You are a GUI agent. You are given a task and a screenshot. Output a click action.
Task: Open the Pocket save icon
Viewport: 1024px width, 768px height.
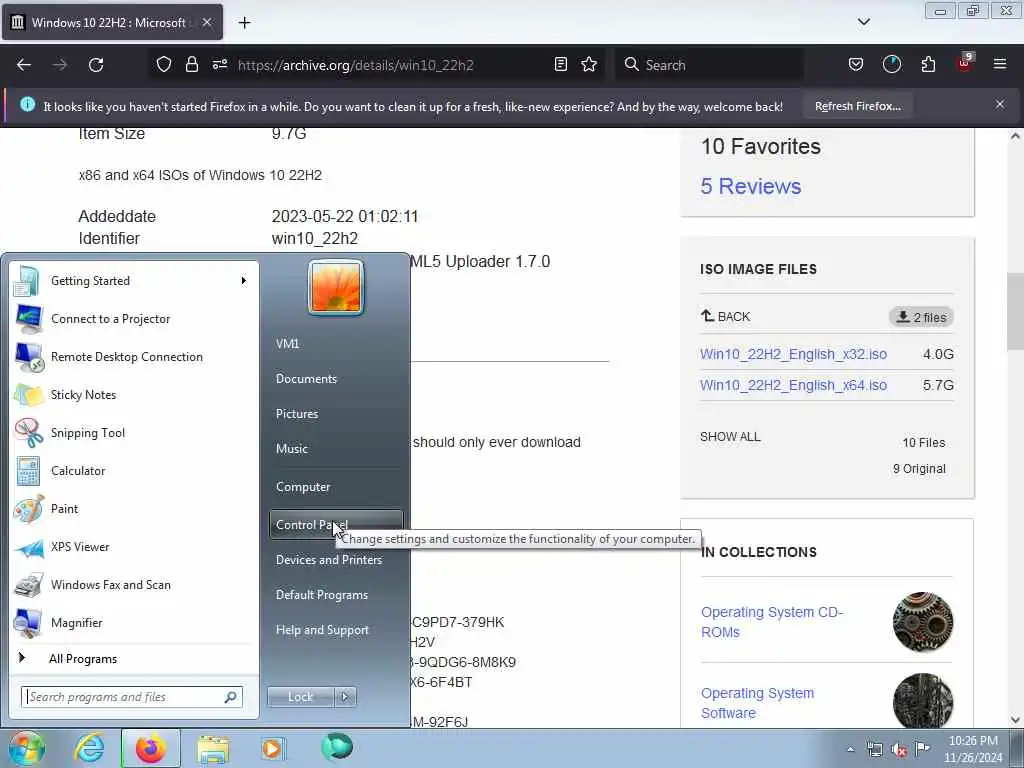(856, 65)
